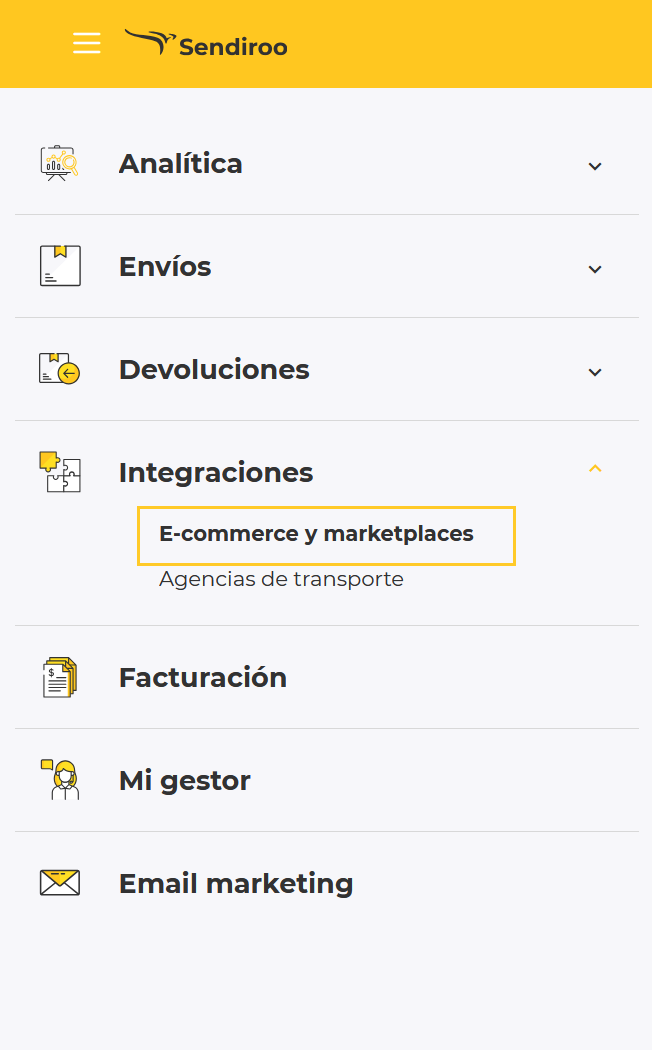Viewport: 652px width, 1050px height.
Task: Open the hamburger menu
Action: pos(87,43)
